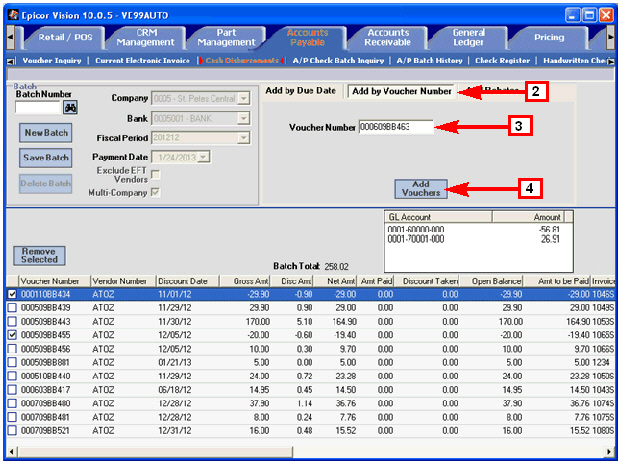Open Check Register menu item
This screenshot has width=621, height=466.
pyautogui.click(x=502, y=61)
